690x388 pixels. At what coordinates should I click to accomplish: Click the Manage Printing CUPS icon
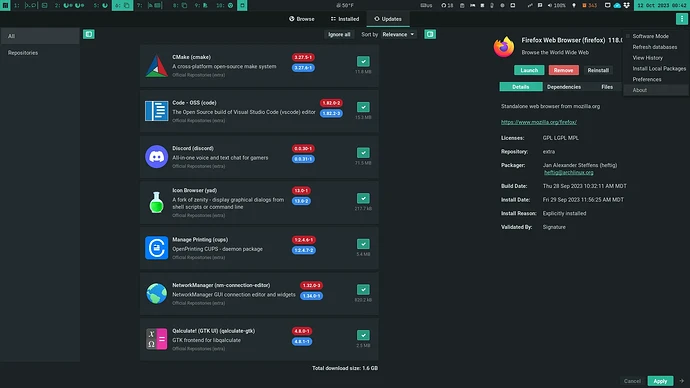coord(157,248)
